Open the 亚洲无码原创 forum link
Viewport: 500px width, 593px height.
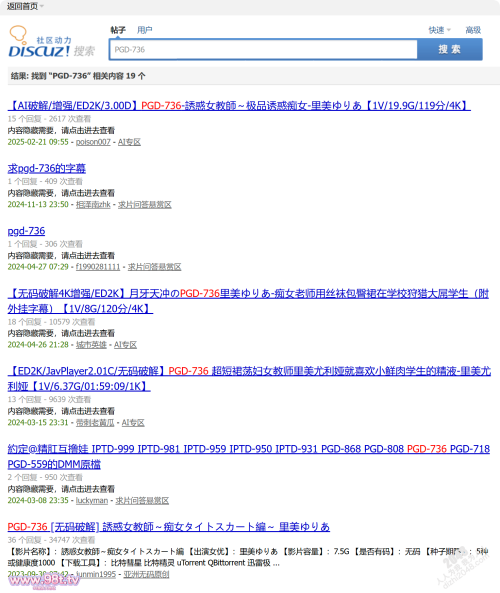pos(146,574)
